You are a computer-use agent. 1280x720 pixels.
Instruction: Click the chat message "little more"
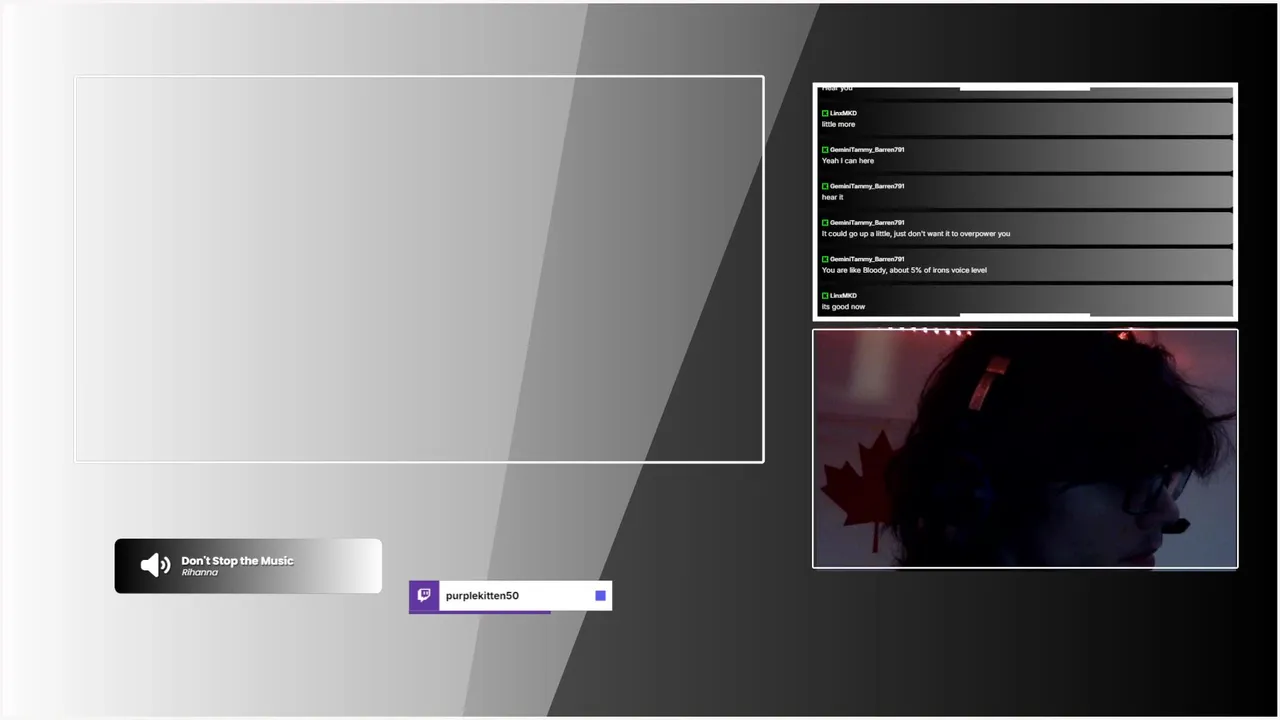click(x=838, y=125)
